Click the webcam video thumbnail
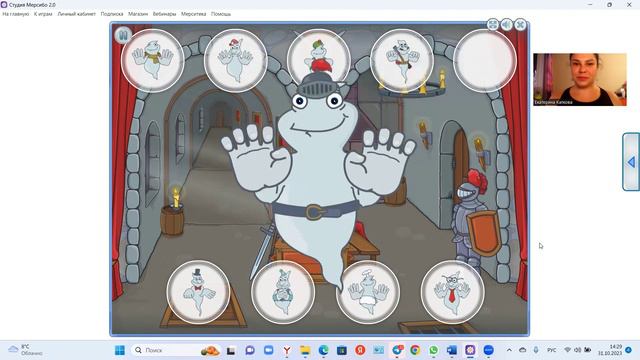Viewport: 640px width, 360px height. click(580, 80)
